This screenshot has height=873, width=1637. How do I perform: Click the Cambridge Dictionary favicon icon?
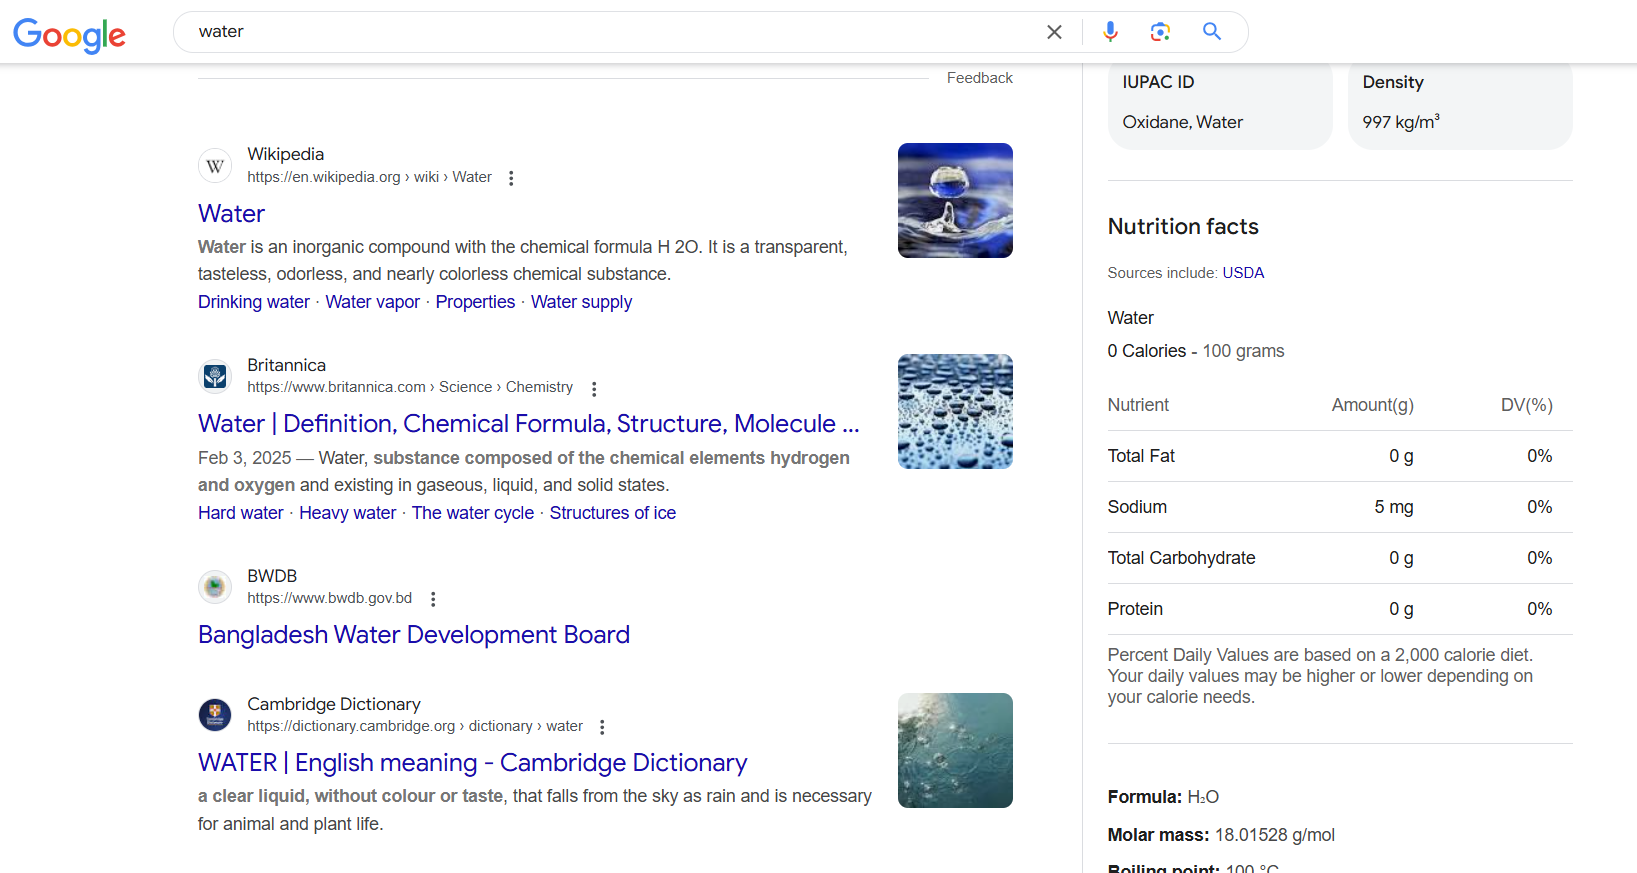pyautogui.click(x=215, y=715)
